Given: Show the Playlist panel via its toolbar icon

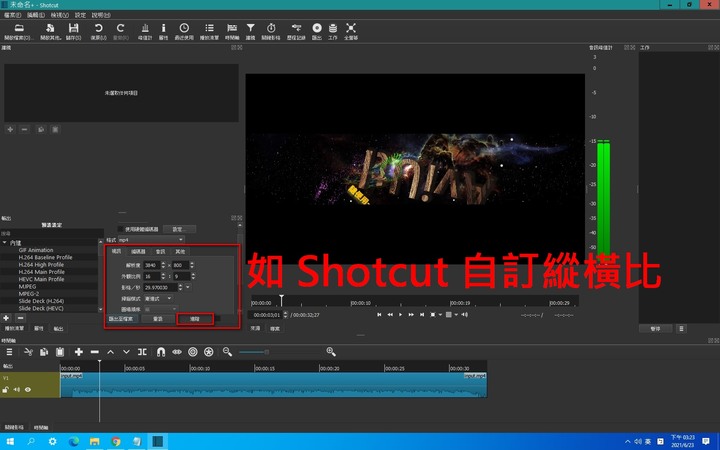Looking at the screenshot, I should pos(209,32).
